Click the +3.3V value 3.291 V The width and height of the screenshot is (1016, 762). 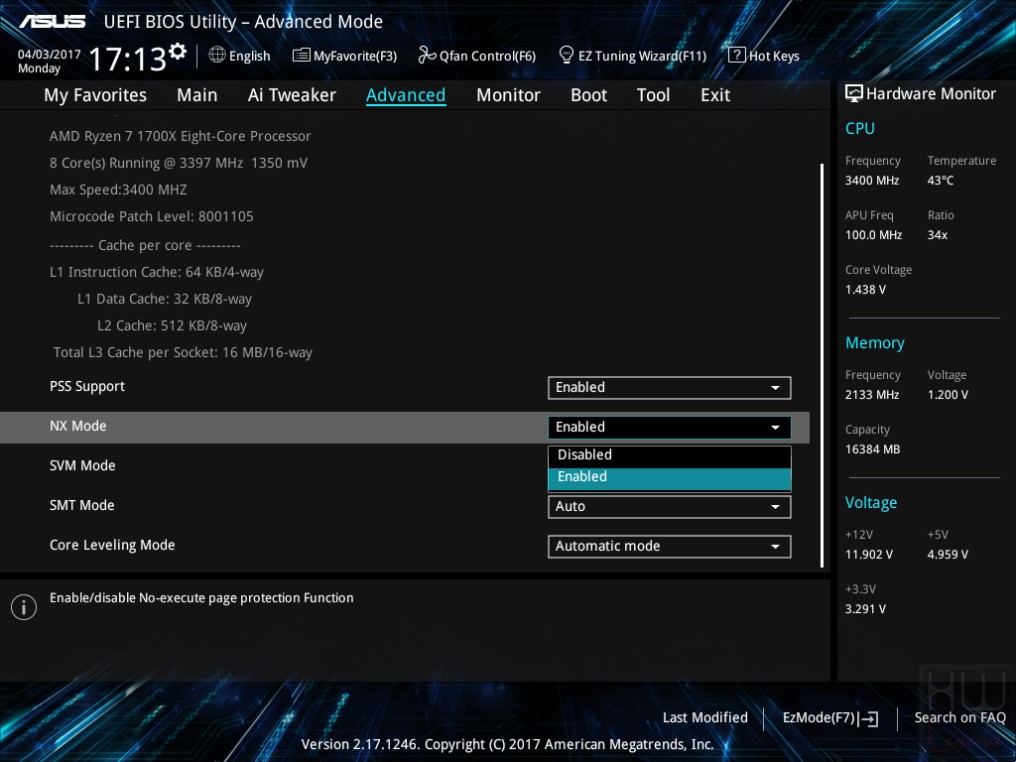tap(865, 608)
